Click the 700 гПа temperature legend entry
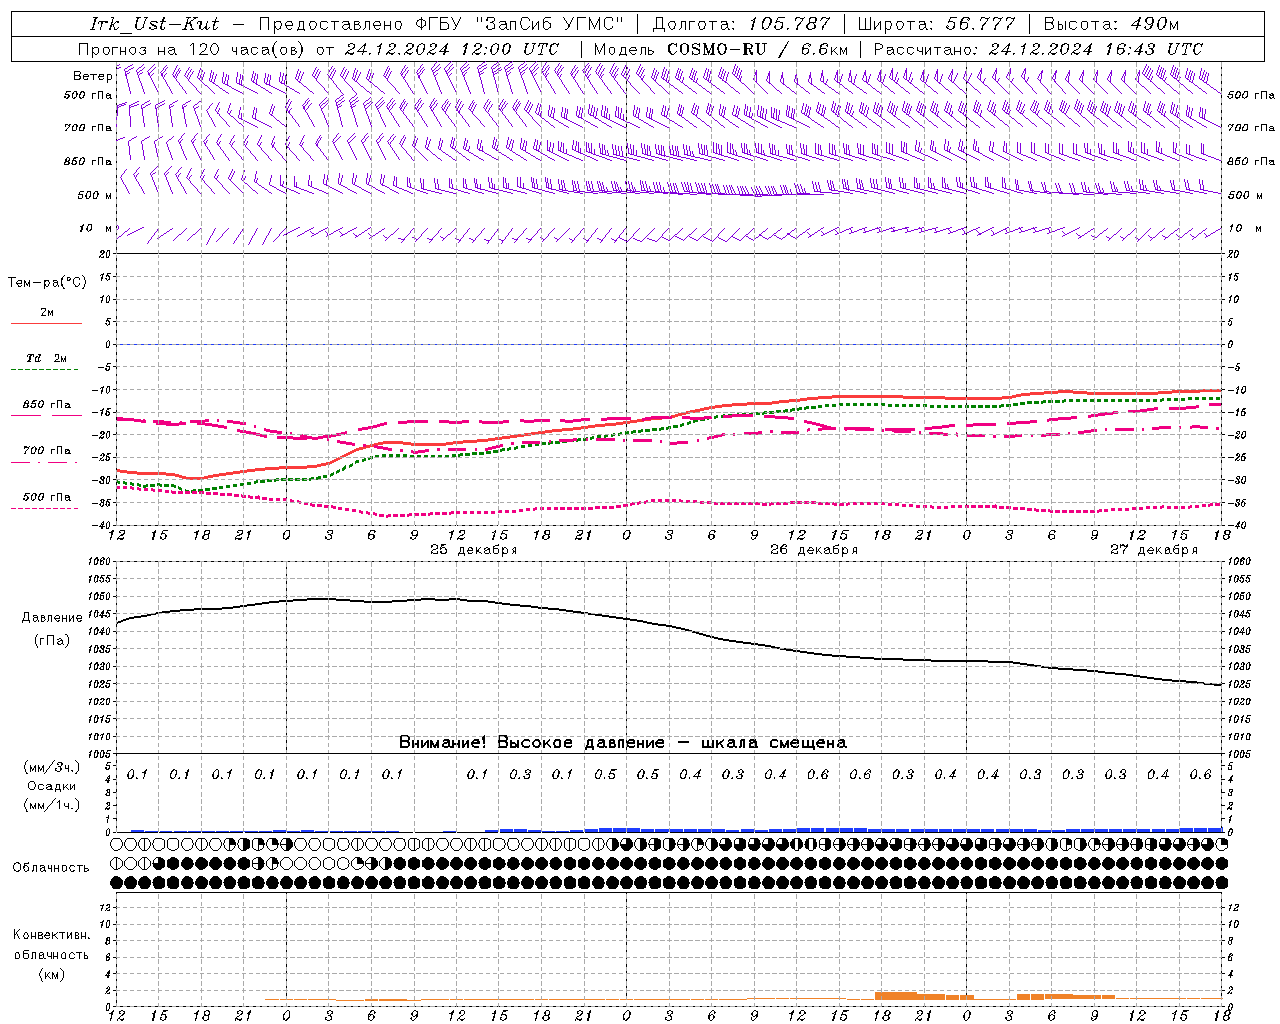This screenshot has height=1024, width=1280. pyautogui.click(x=47, y=450)
